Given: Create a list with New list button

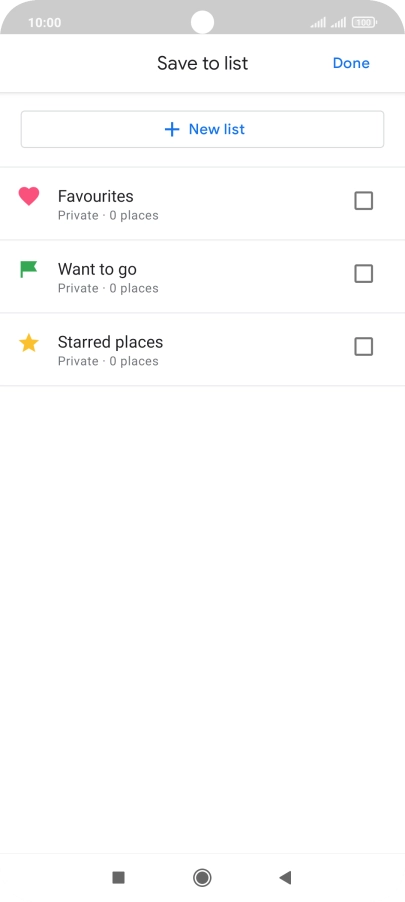Looking at the screenshot, I should [202, 129].
